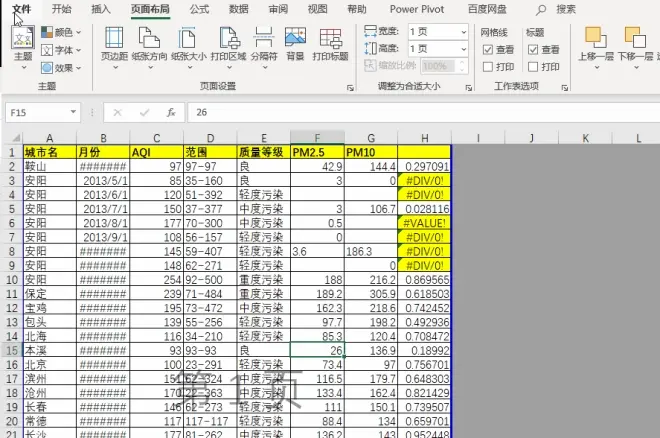Select cell containing 鞍山
Viewport: 660px width, 438px height.
click(50, 167)
